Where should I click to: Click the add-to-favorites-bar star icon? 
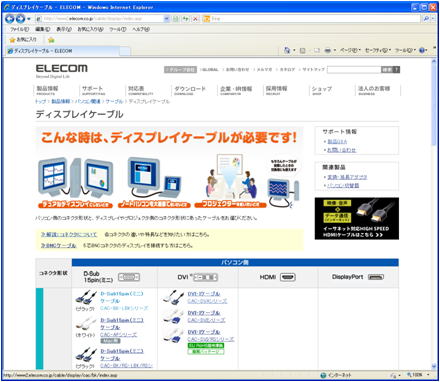coord(51,40)
